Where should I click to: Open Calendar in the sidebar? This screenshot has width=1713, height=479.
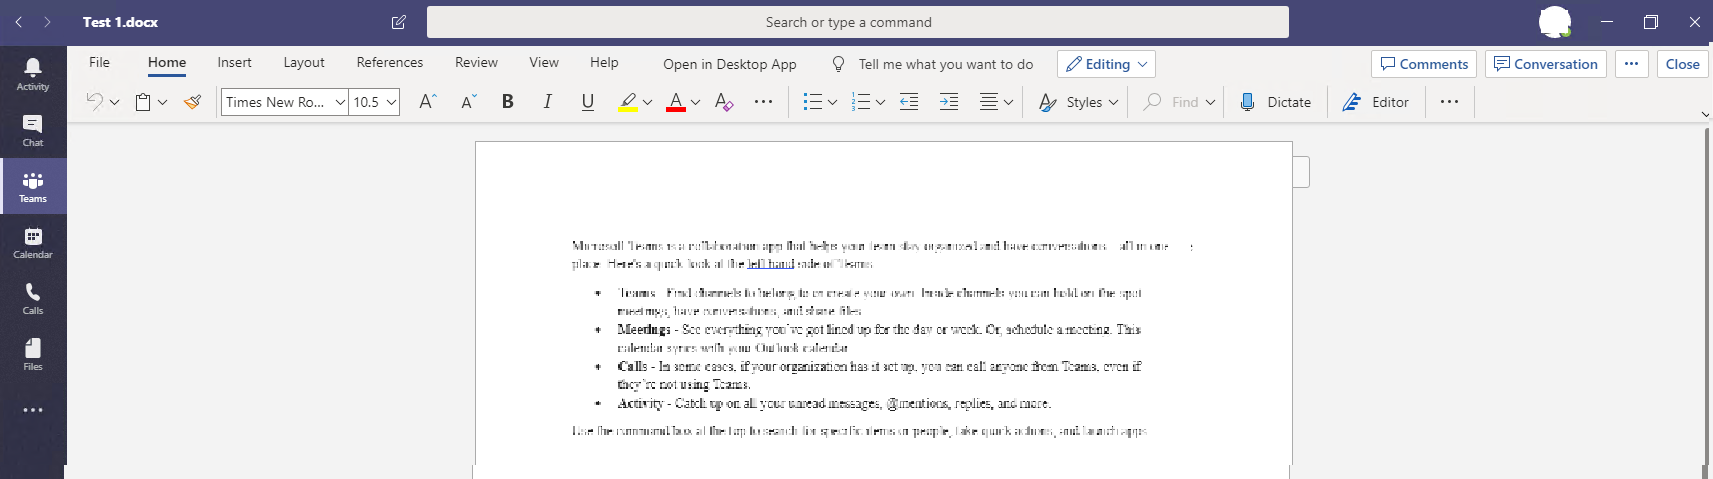point(33,242)
